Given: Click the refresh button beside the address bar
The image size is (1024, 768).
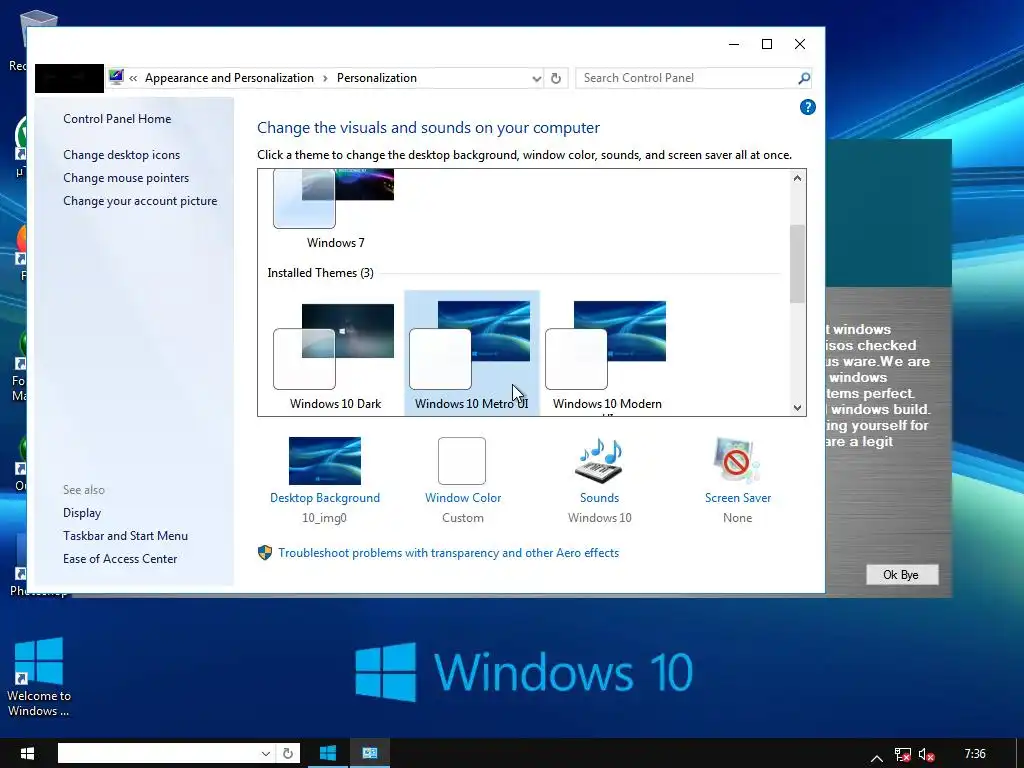Looking at the screenshot, I should tap(556, 78).
